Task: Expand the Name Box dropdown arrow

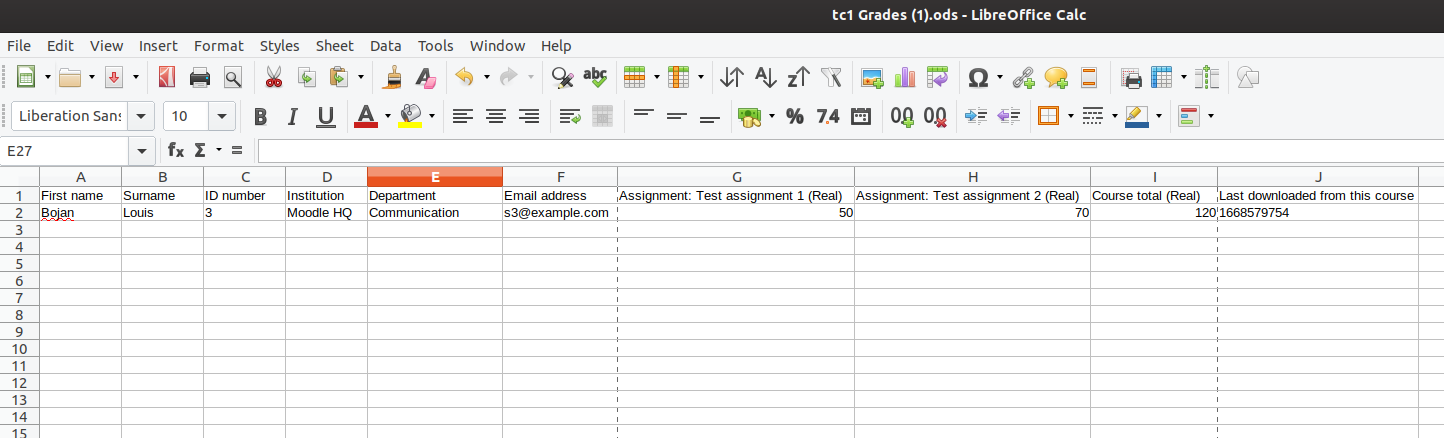Action: tap(143, 150)
